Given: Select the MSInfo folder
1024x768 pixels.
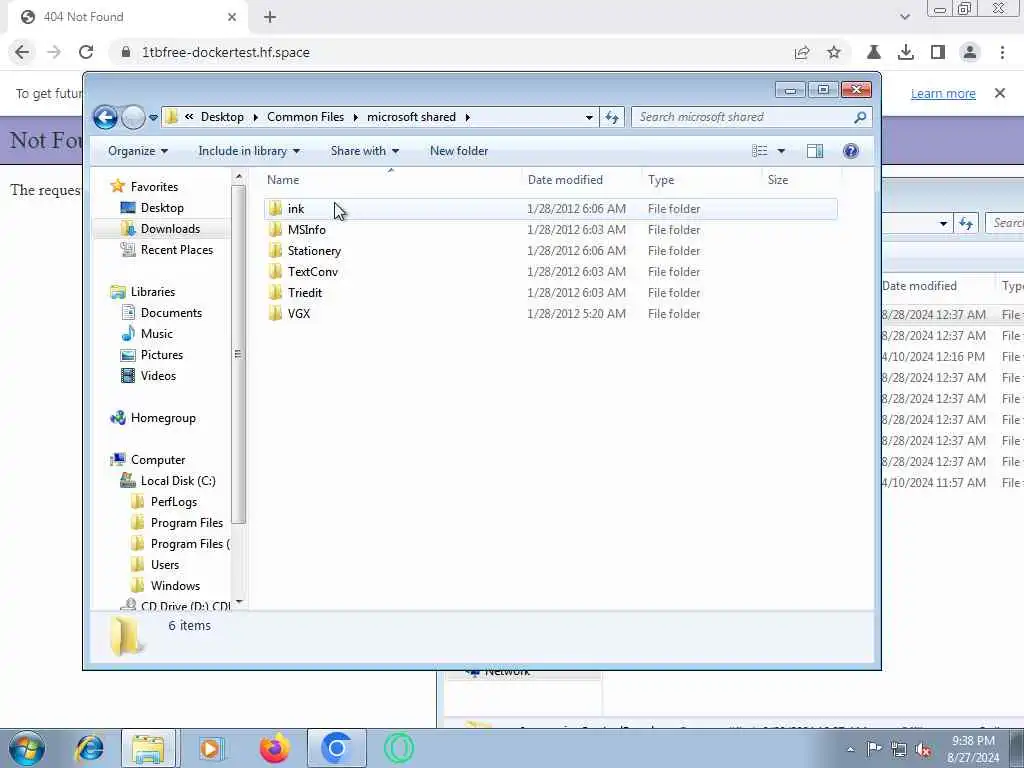Looking at the screenshot, I should [x=551, y=230].
